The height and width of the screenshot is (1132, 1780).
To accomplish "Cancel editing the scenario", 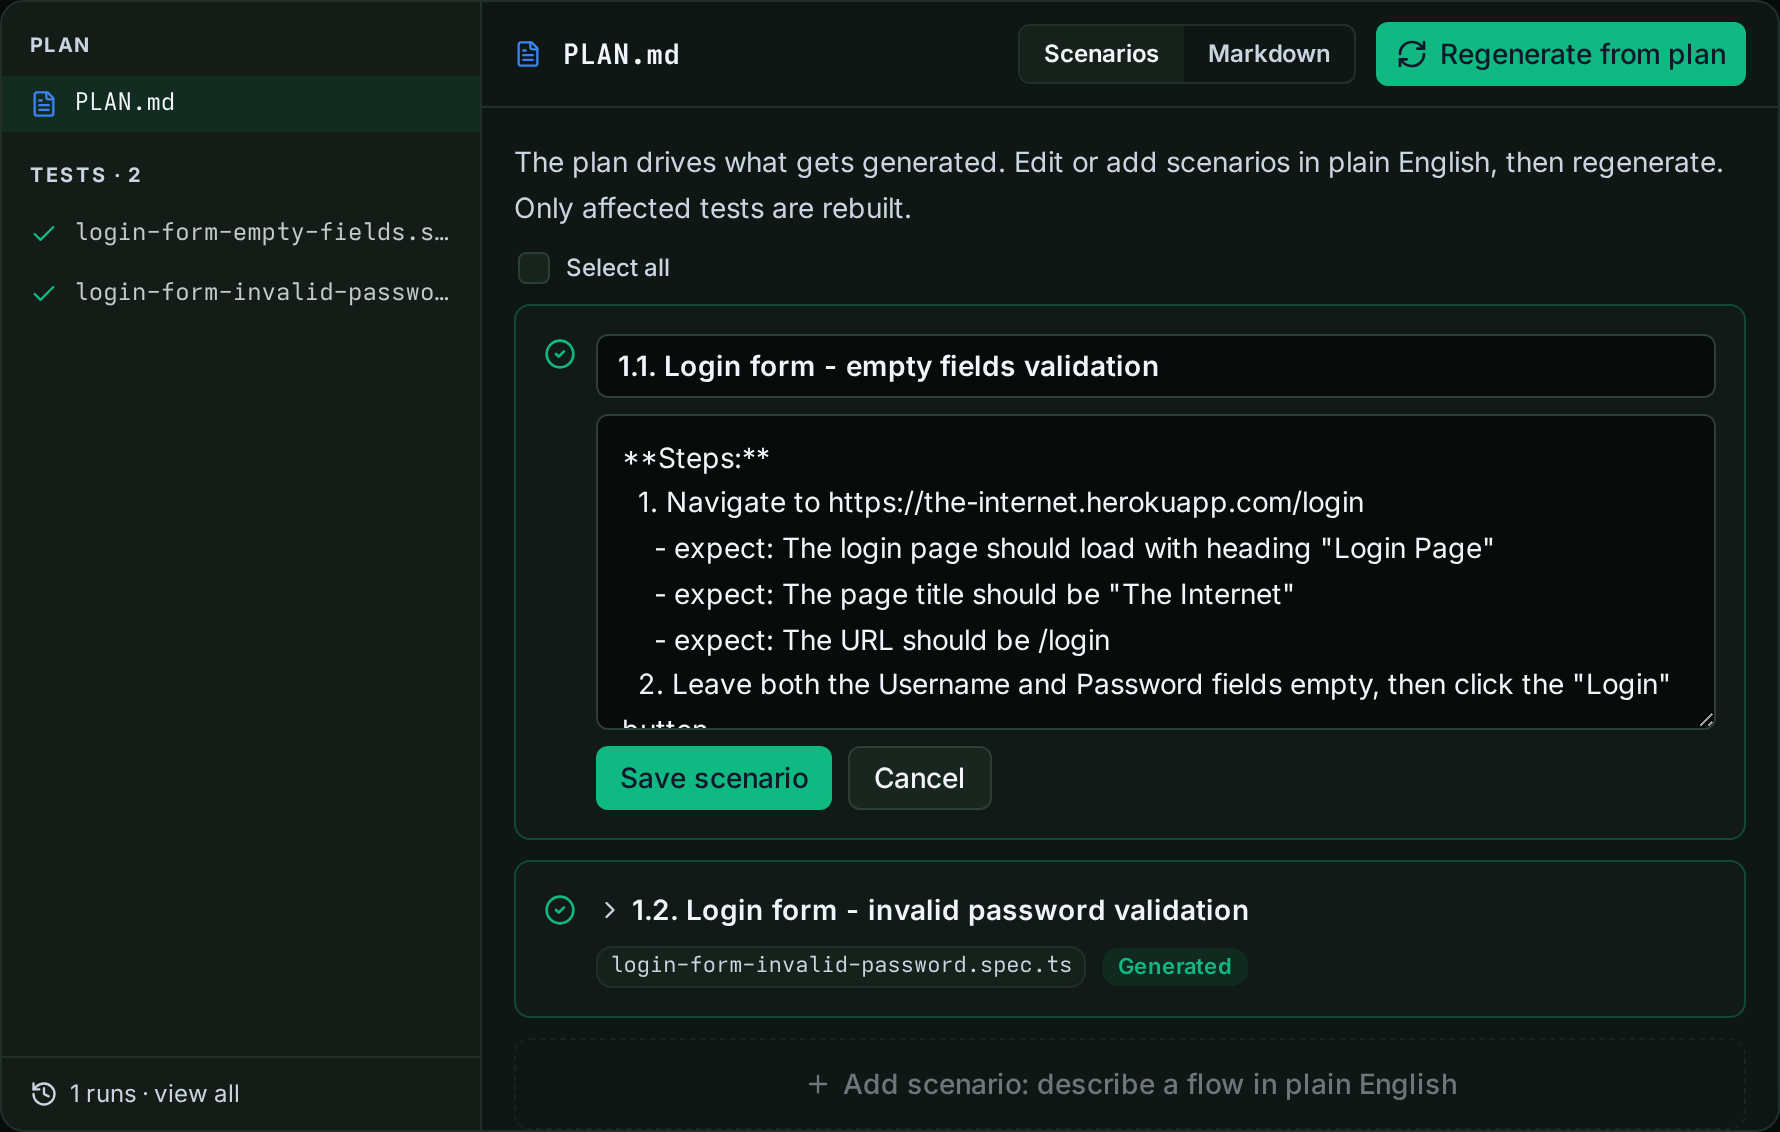I will 920,778.
